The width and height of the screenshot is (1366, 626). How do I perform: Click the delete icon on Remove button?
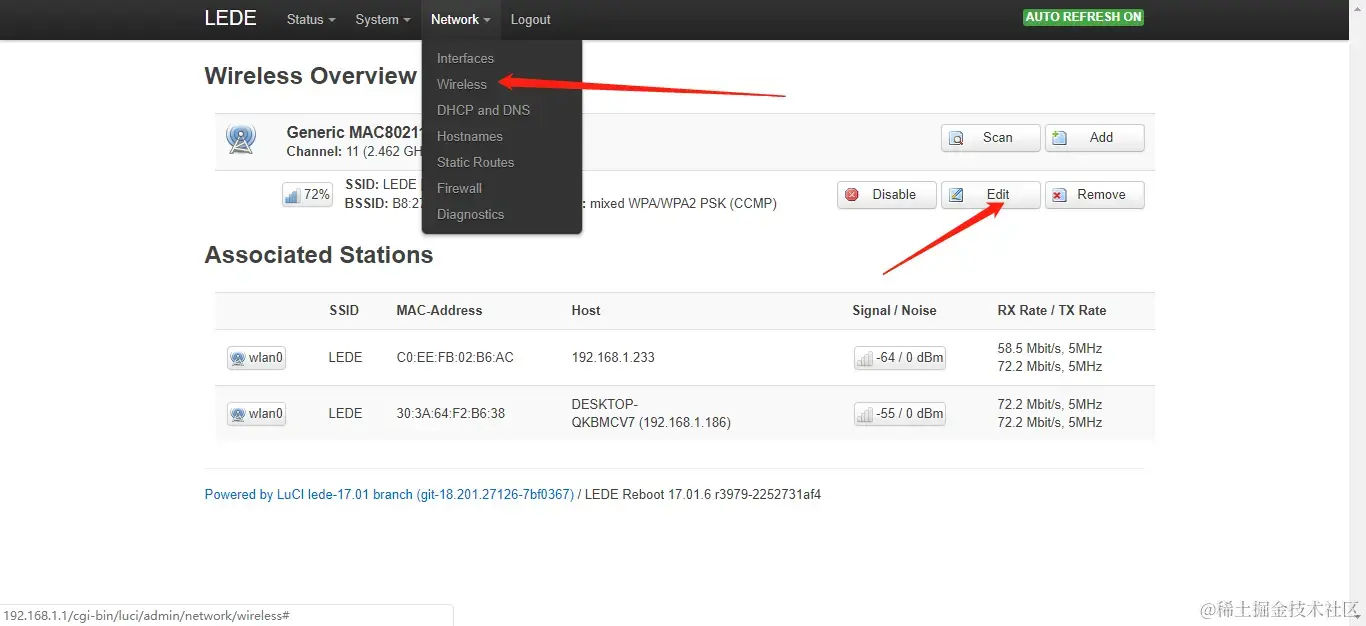(x=1060, y=195)
